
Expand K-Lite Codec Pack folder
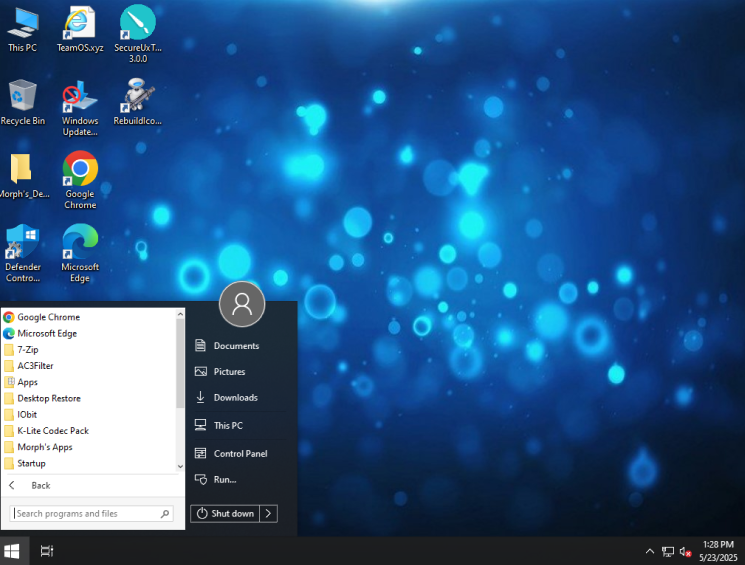[x=88, y=431]
